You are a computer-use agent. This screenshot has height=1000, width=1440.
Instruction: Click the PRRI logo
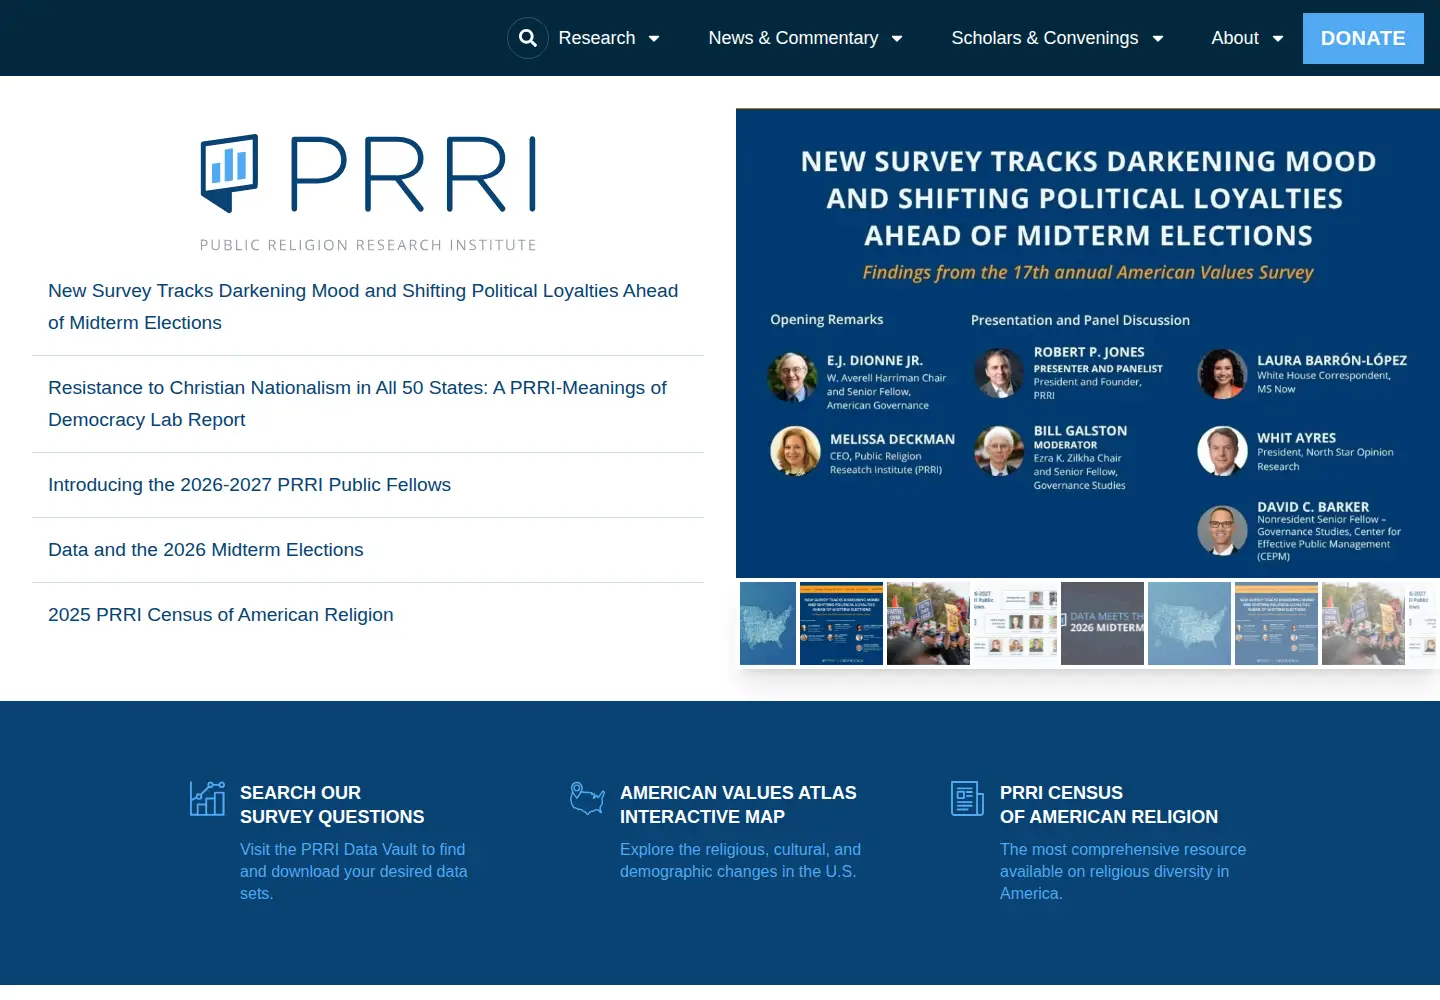(368, 193)
